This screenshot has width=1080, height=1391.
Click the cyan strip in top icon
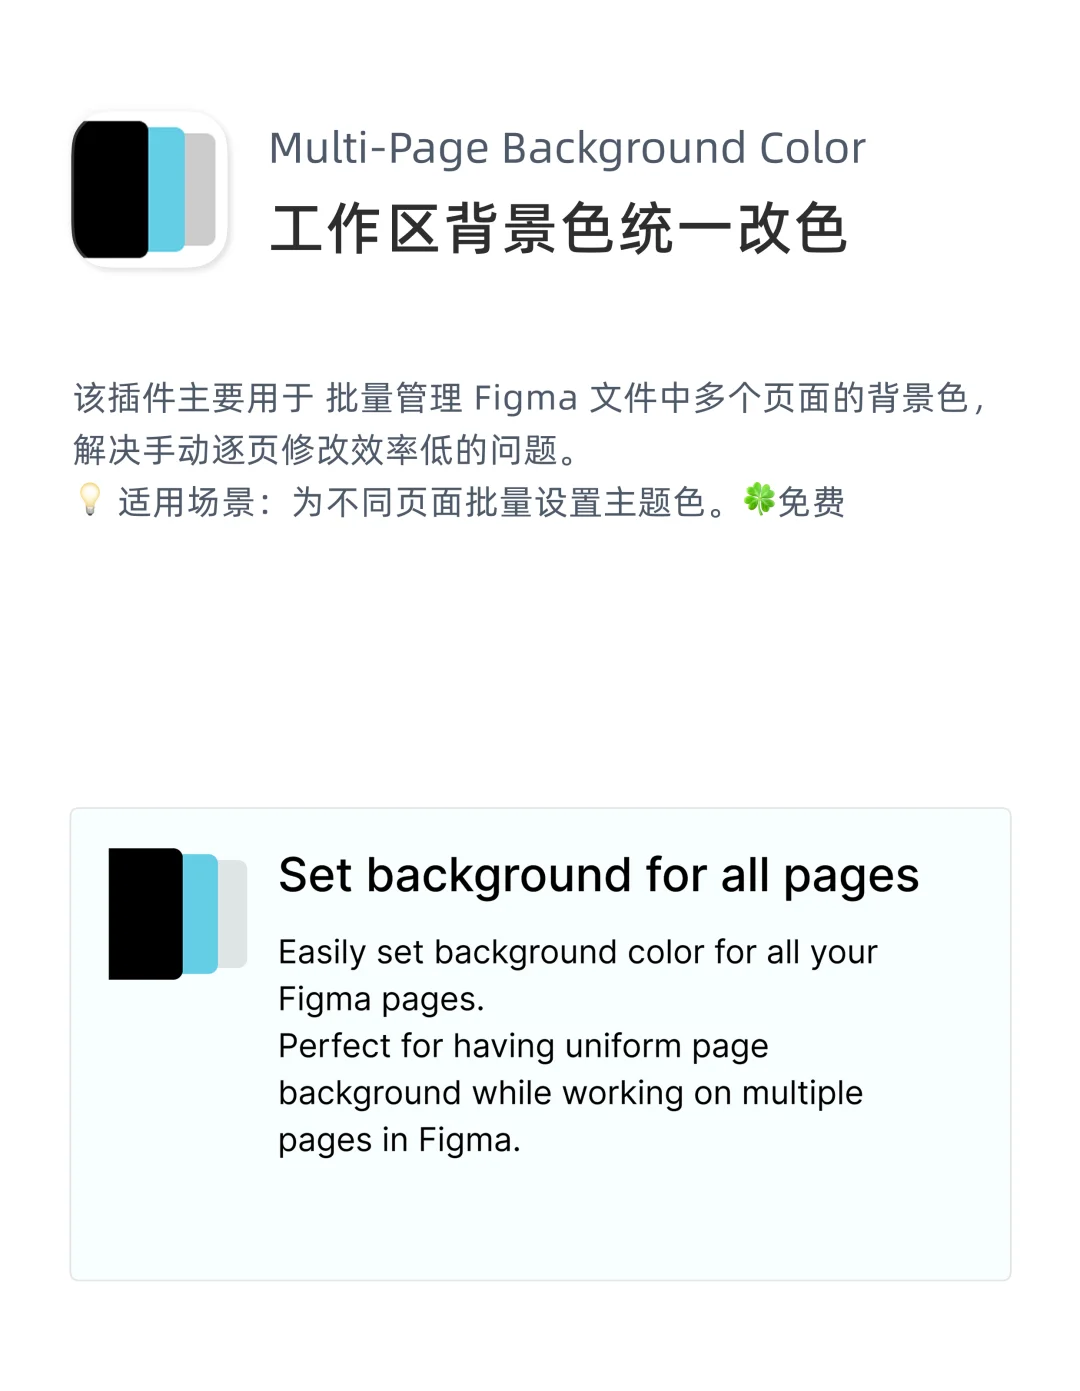coord(167,189)
